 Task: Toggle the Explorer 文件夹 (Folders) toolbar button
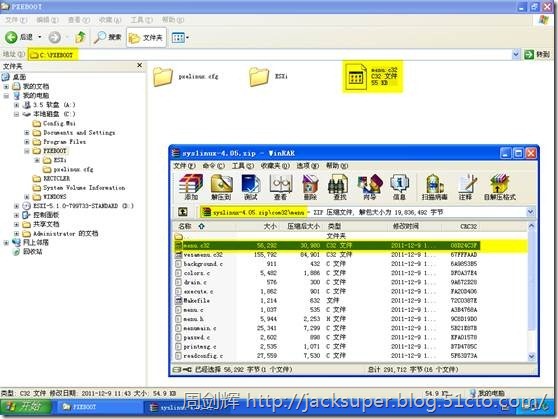tap(146, 37)
